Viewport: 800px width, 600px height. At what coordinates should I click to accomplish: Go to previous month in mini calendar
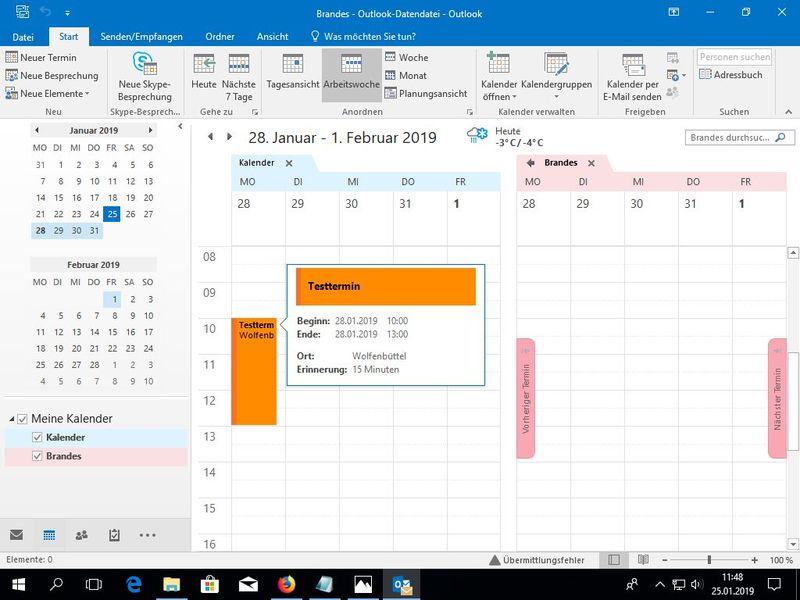(x=37, y=131)
